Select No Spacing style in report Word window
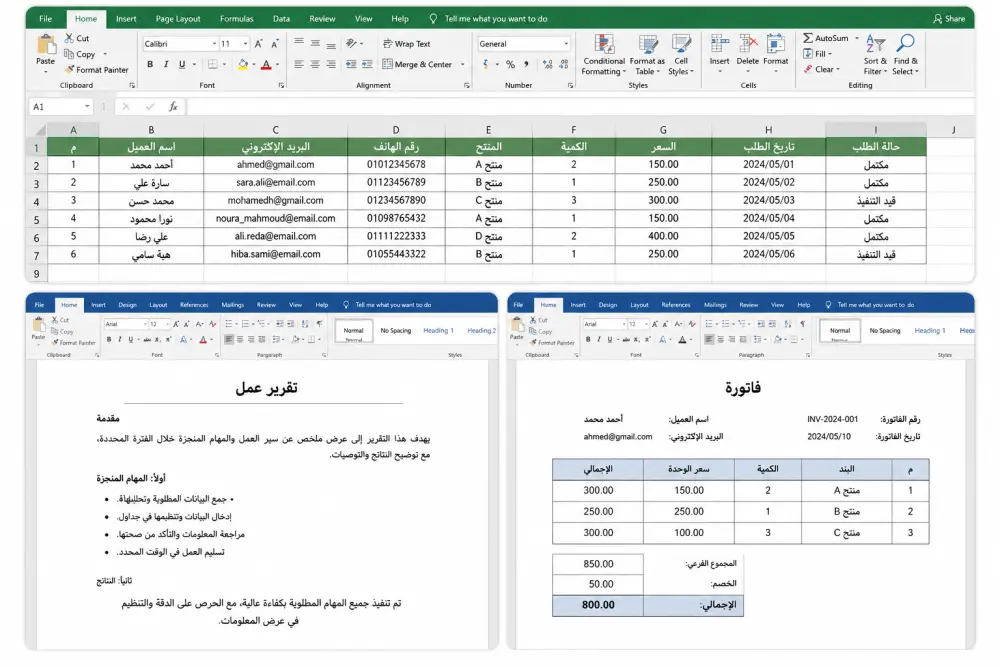 (x=395, y=330)
